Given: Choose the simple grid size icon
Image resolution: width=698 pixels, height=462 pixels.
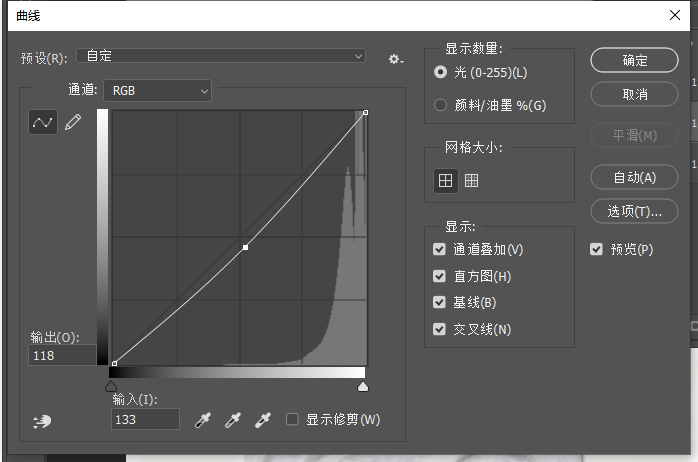Looking at the screenshot, I should pyautogui.click(x=445, y=181).
